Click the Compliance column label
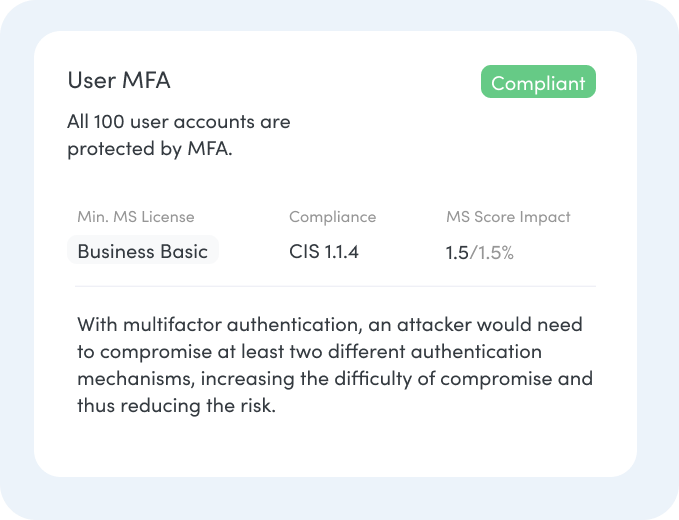The image size is (679, 520). click(332, 216)
